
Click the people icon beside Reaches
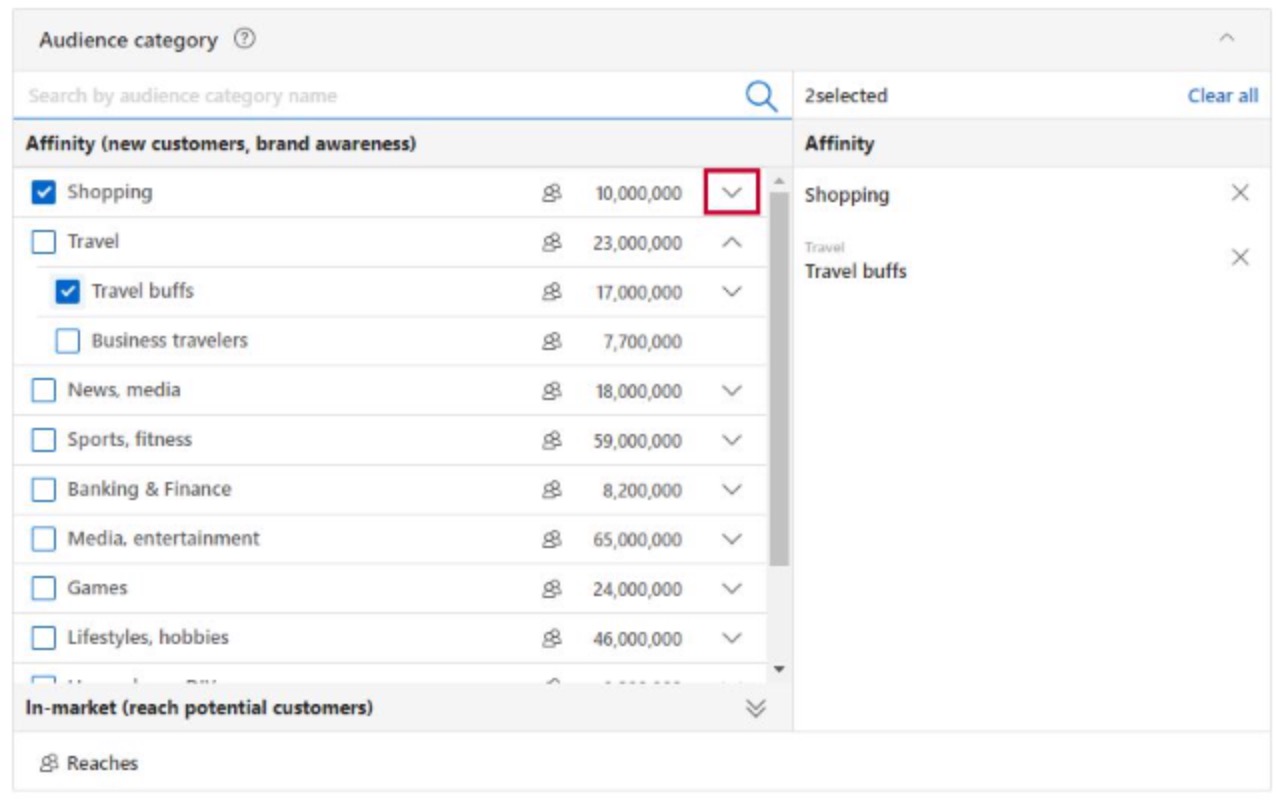coord(48,764)
